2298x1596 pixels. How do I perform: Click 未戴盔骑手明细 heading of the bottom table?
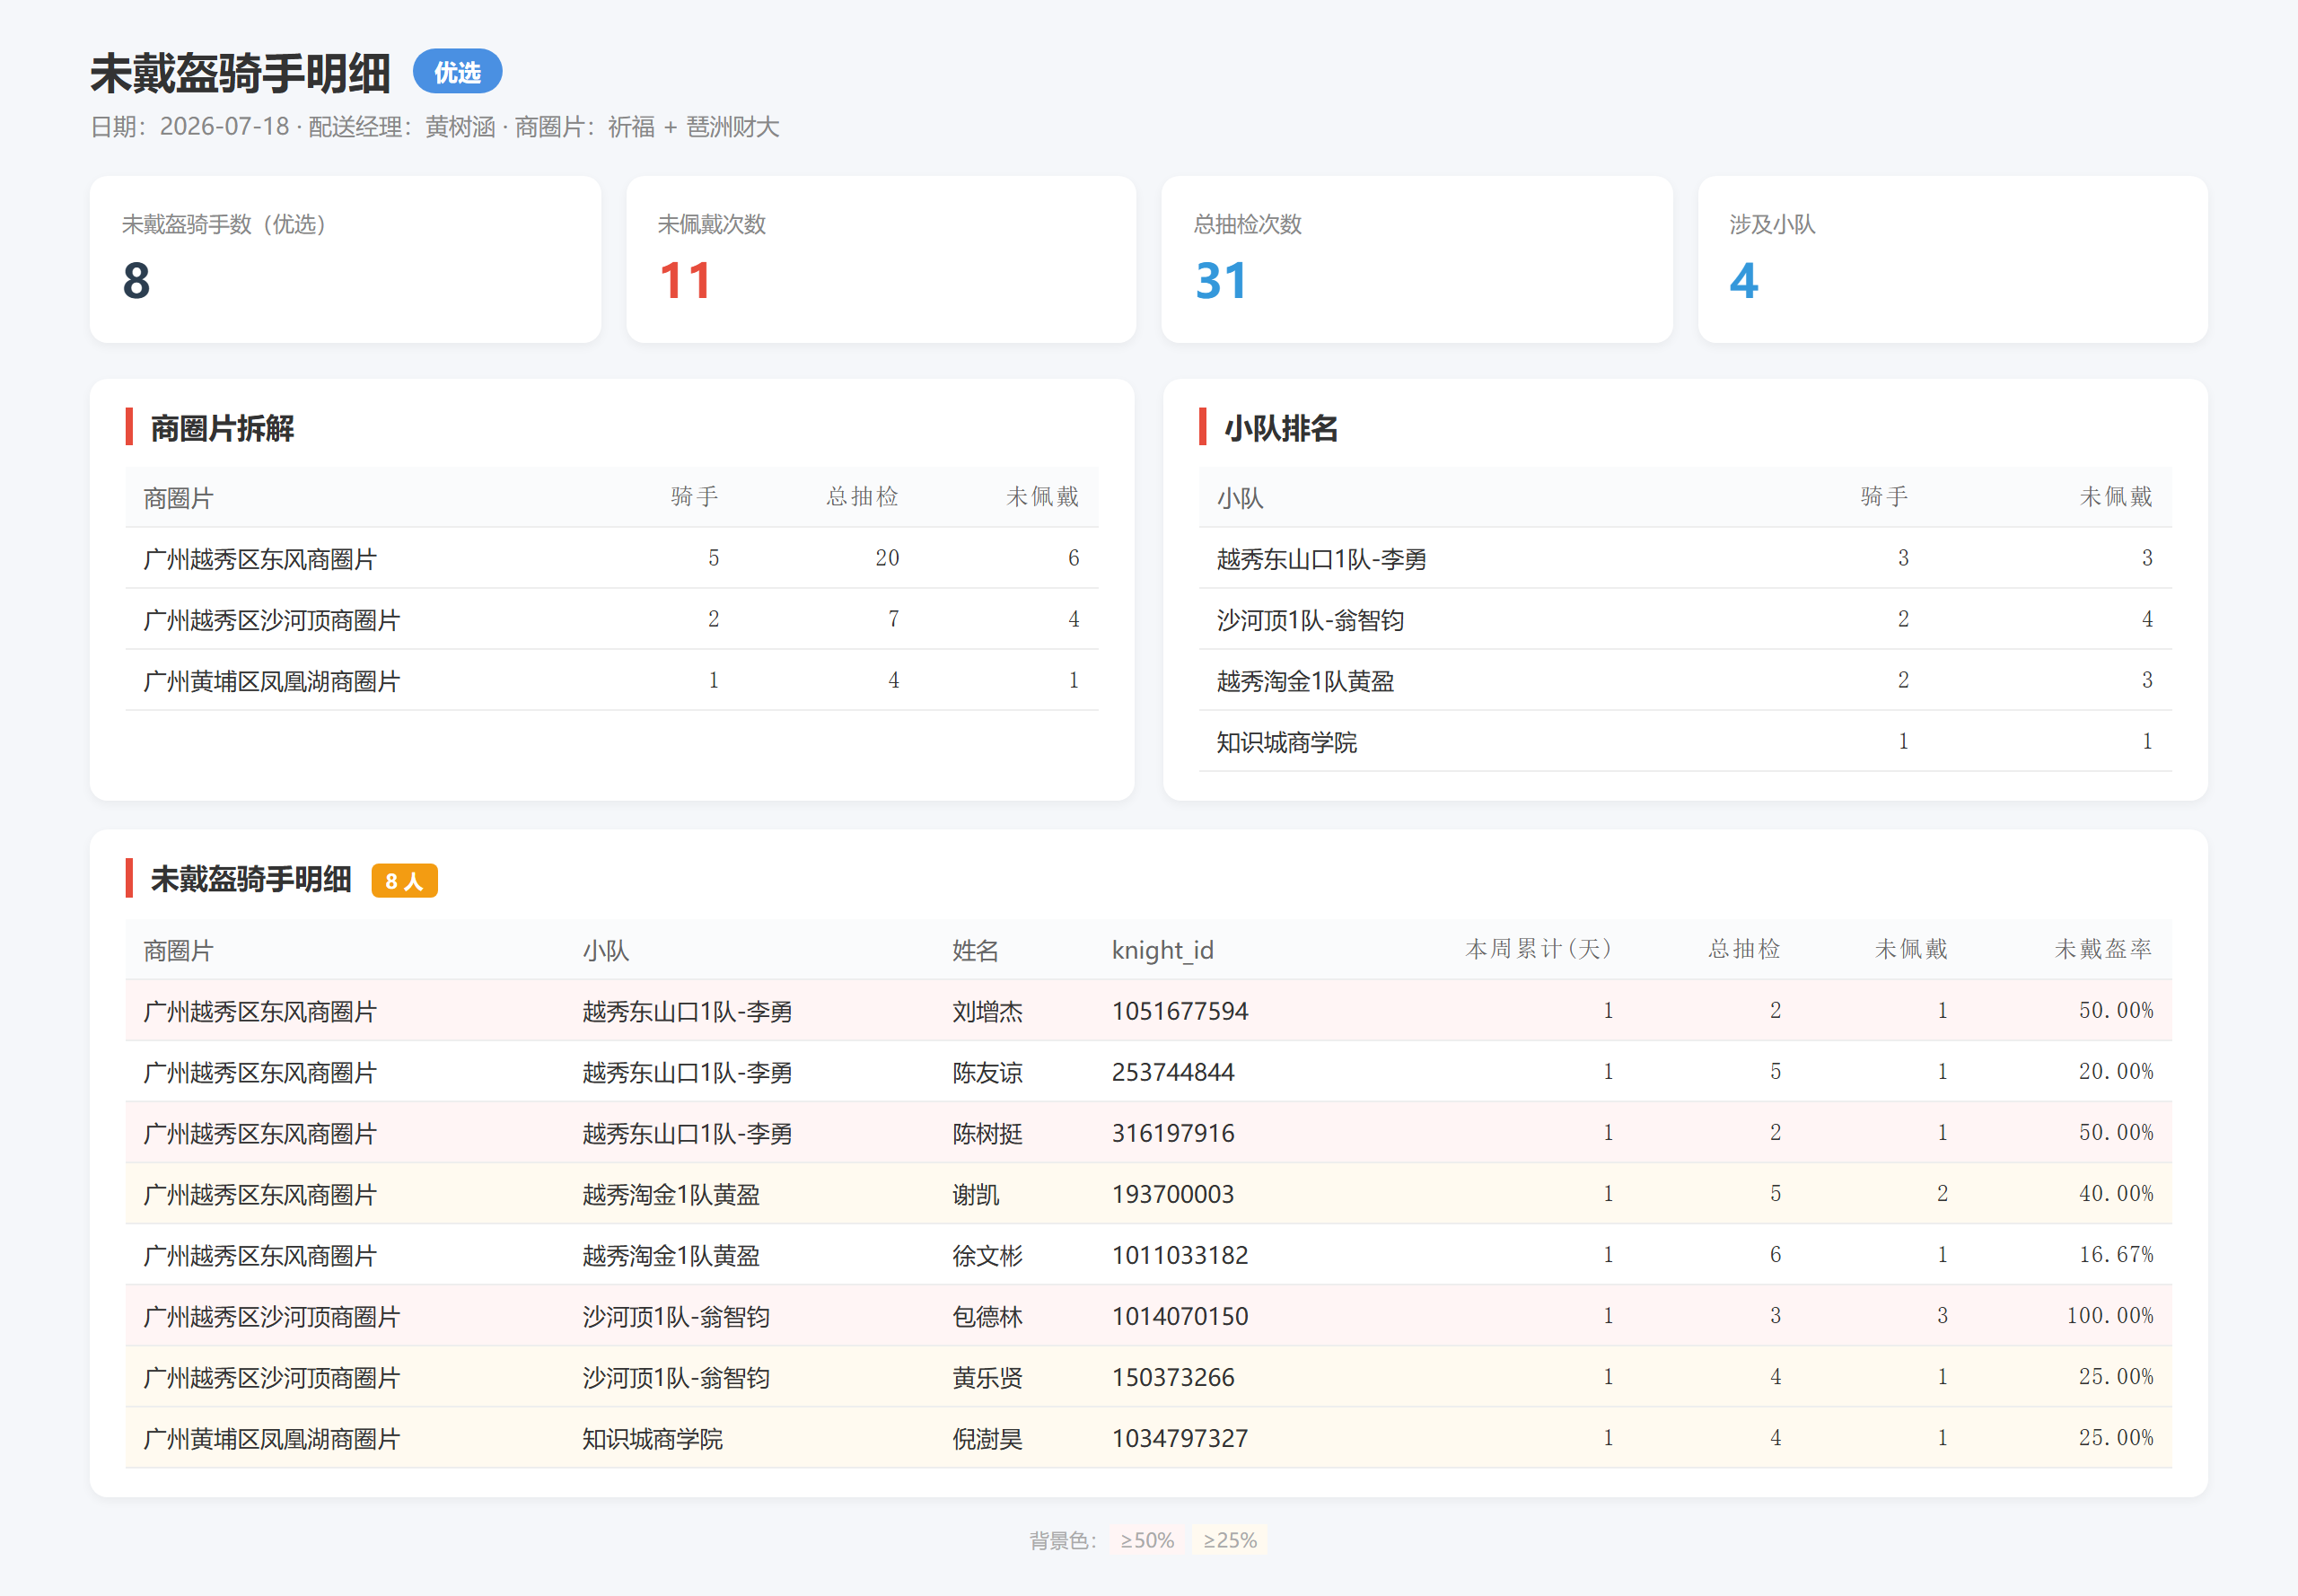click(x=251, y=879)
